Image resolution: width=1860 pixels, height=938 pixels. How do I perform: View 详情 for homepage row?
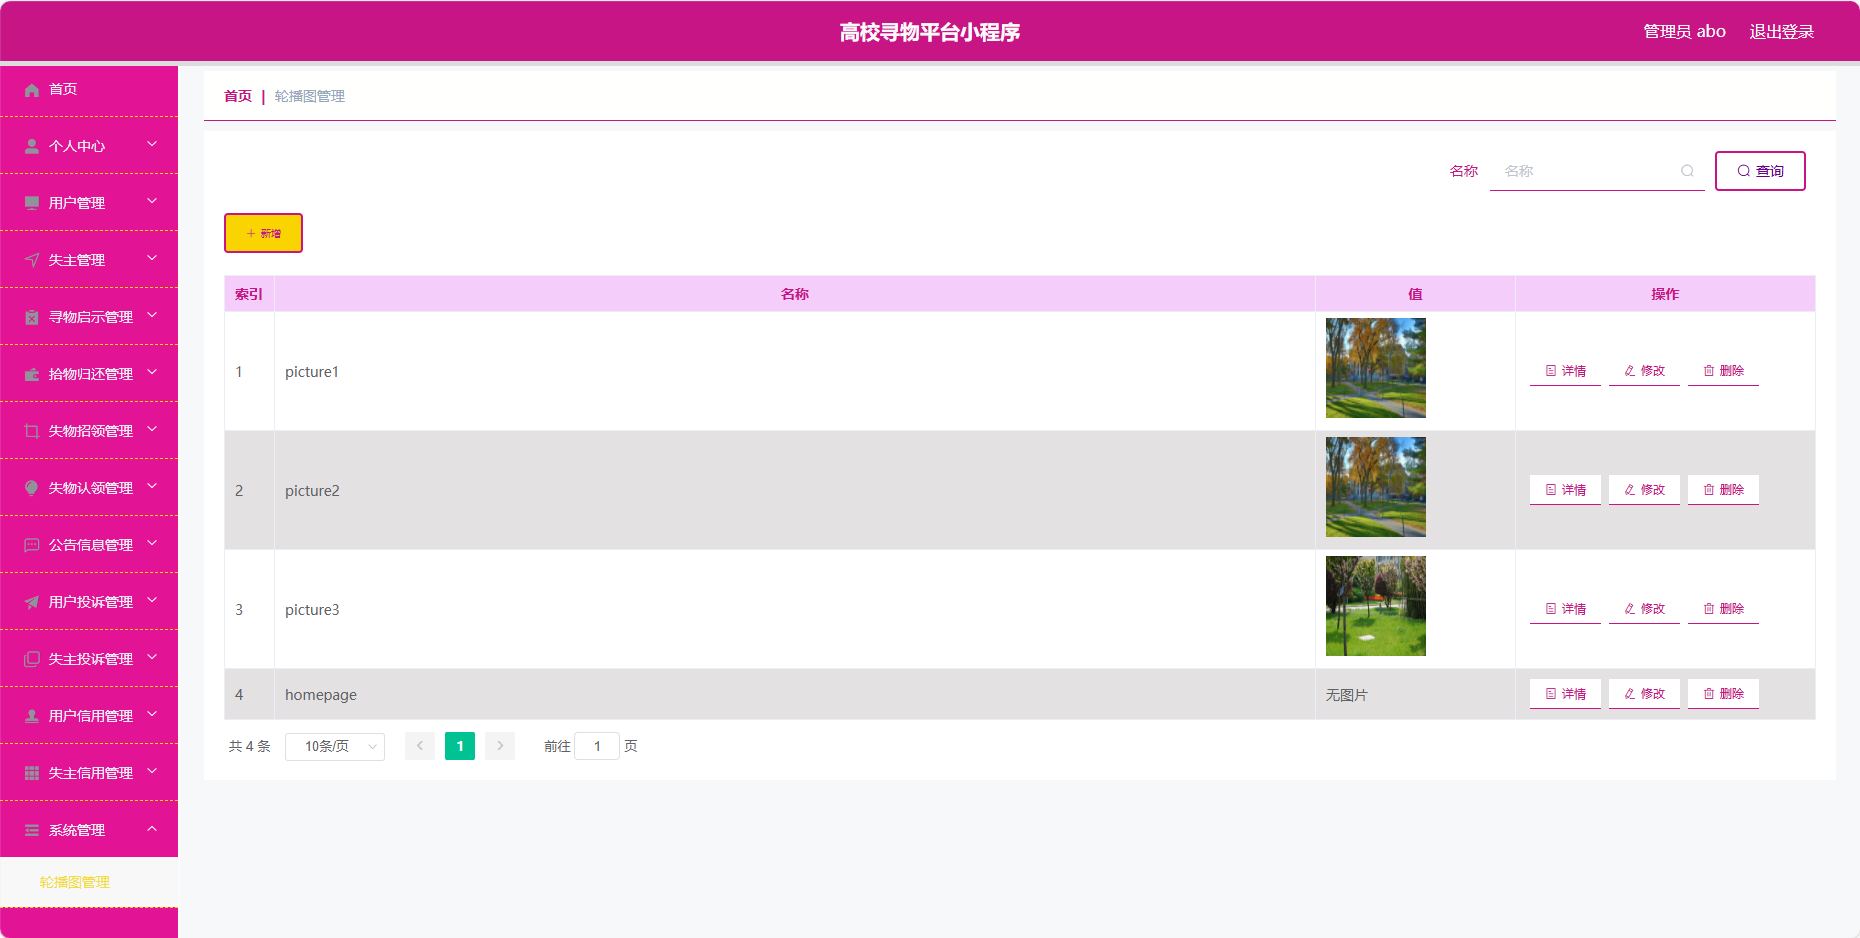tap(1565, 694)
